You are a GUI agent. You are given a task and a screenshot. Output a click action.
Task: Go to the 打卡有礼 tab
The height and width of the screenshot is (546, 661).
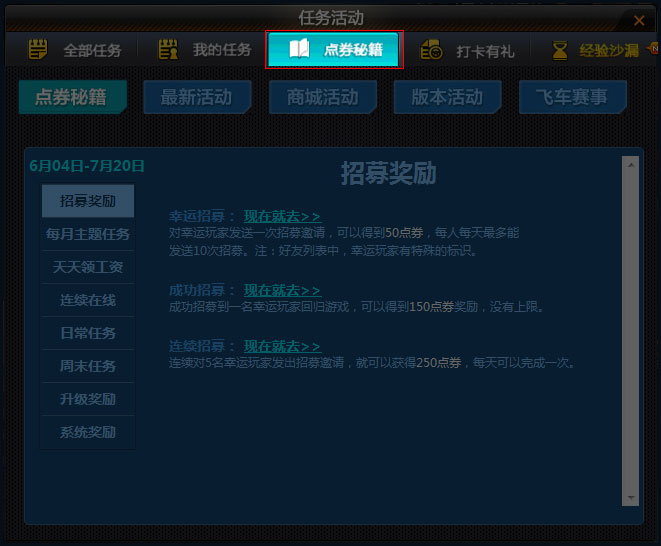pos(467,50)
